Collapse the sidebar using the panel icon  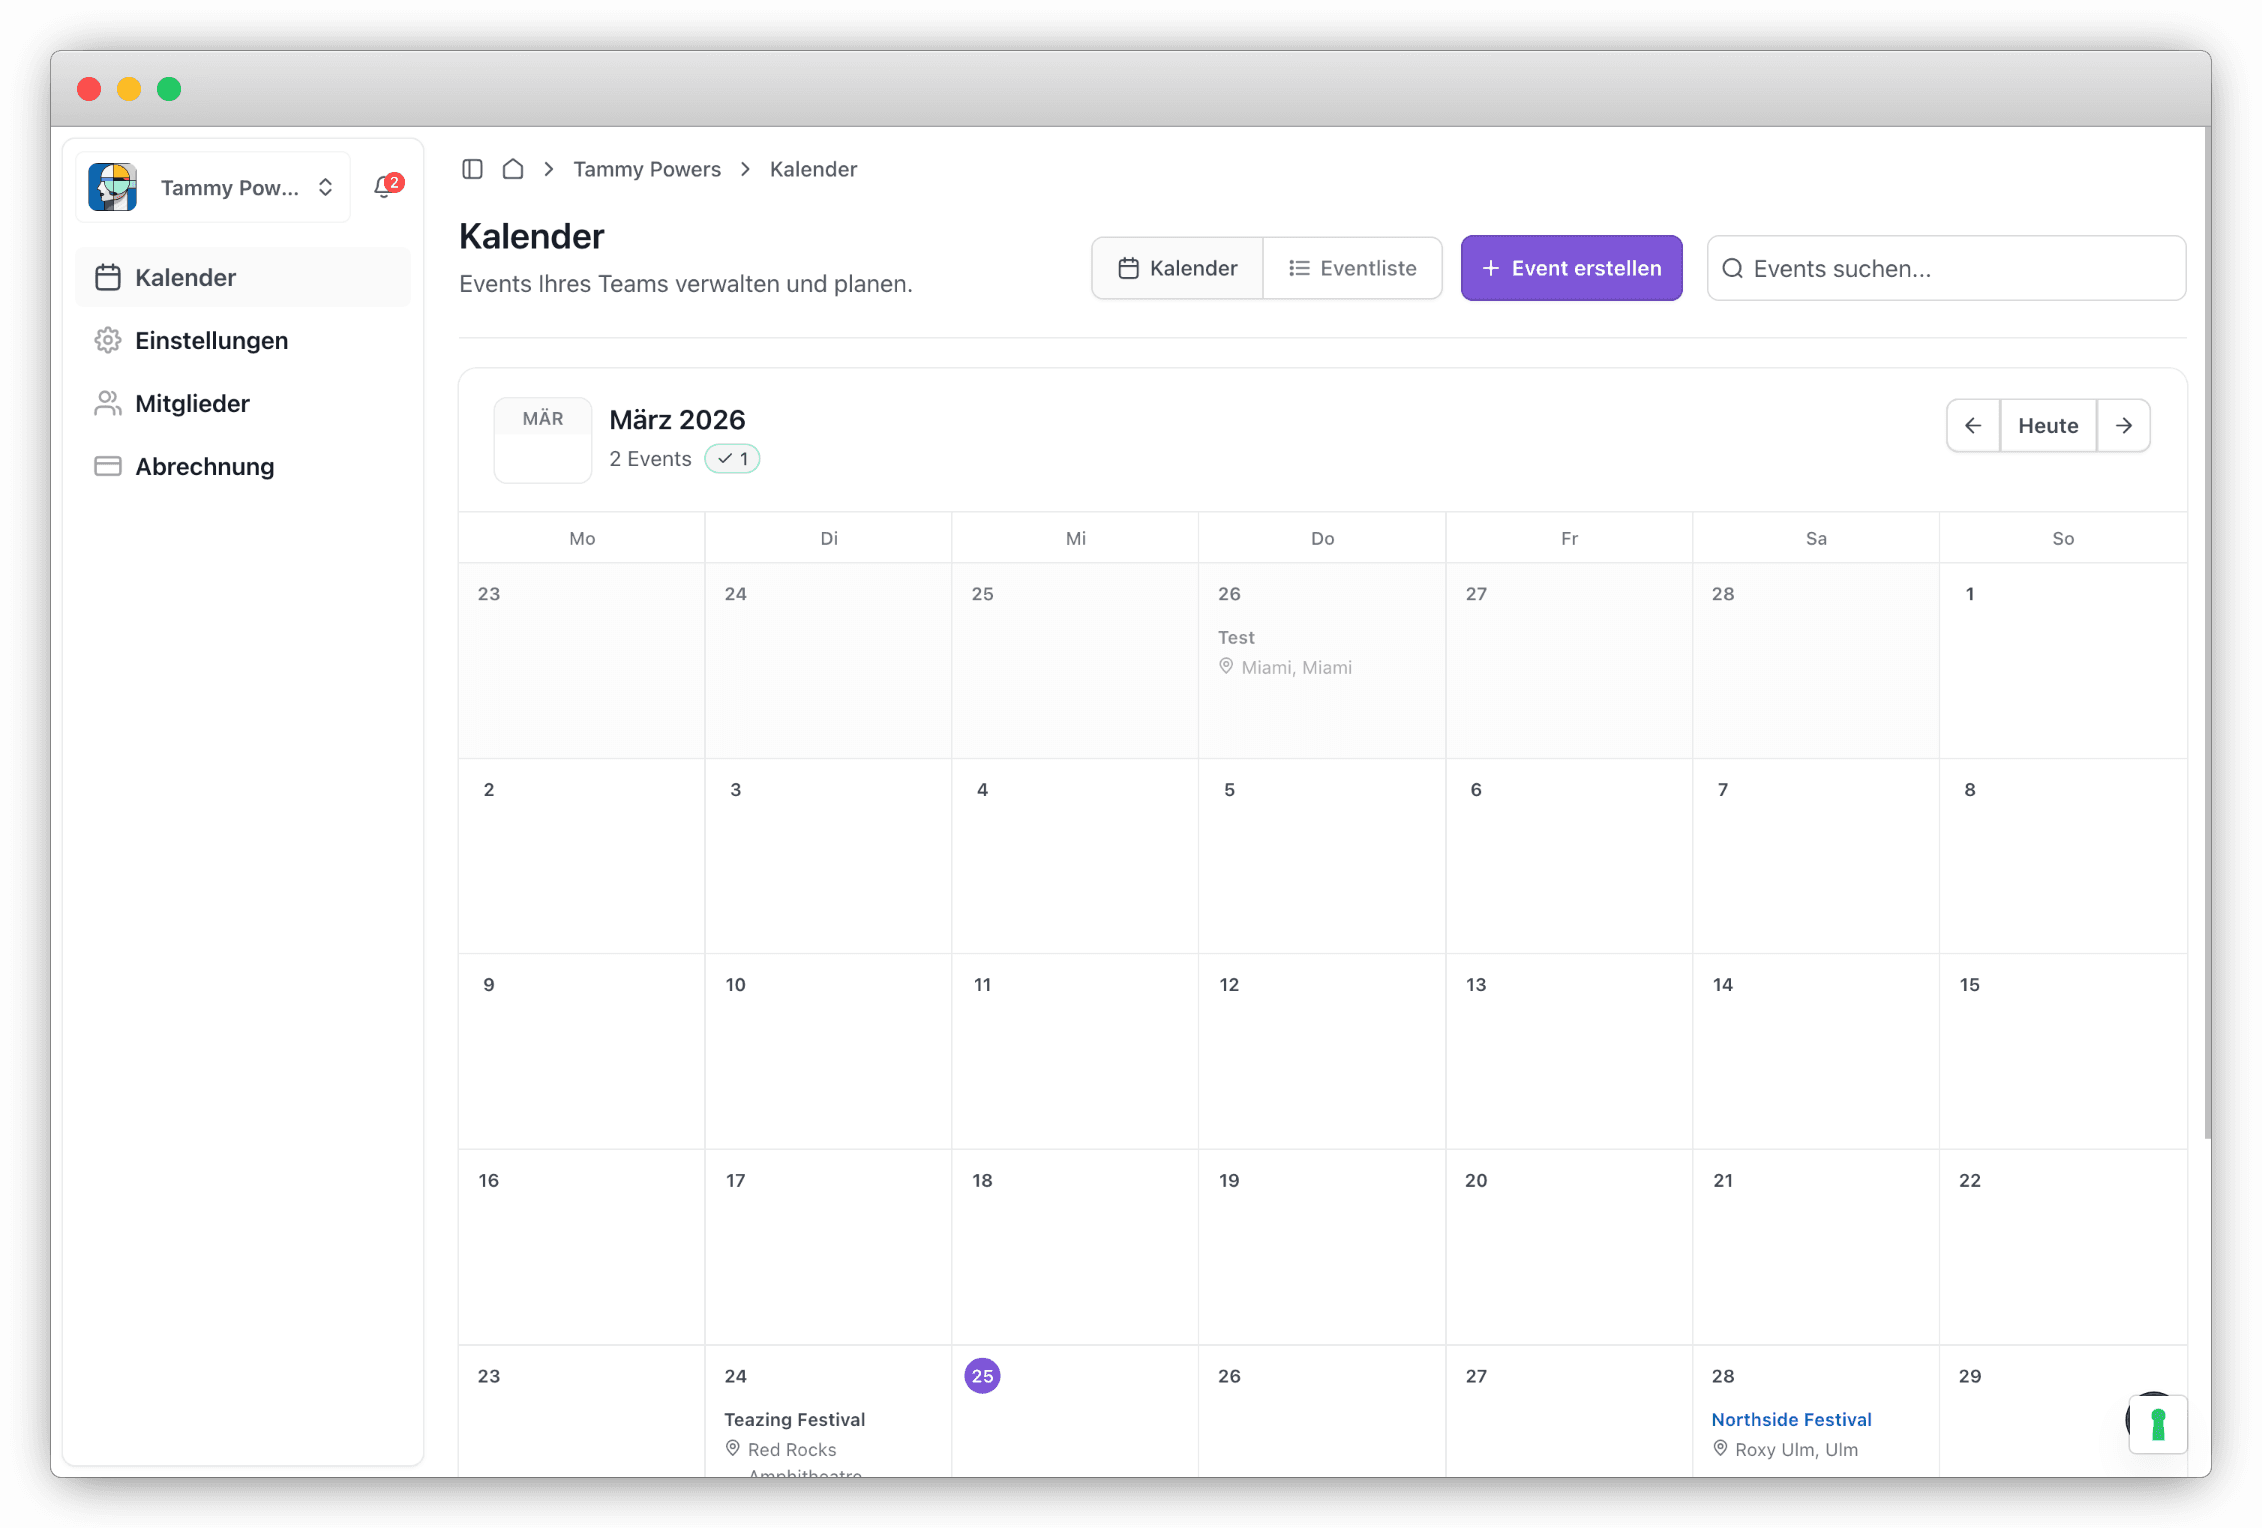click(472, 169)
